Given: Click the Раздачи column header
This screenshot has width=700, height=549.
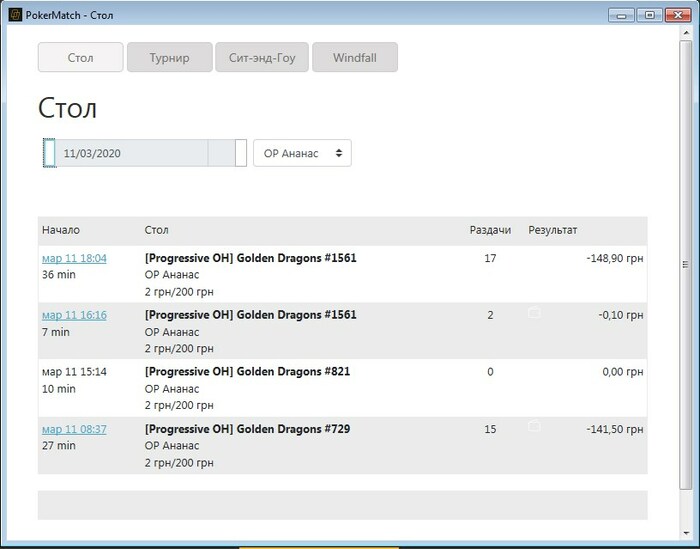Looking at the screenshot, I should [x=490, y=230].
